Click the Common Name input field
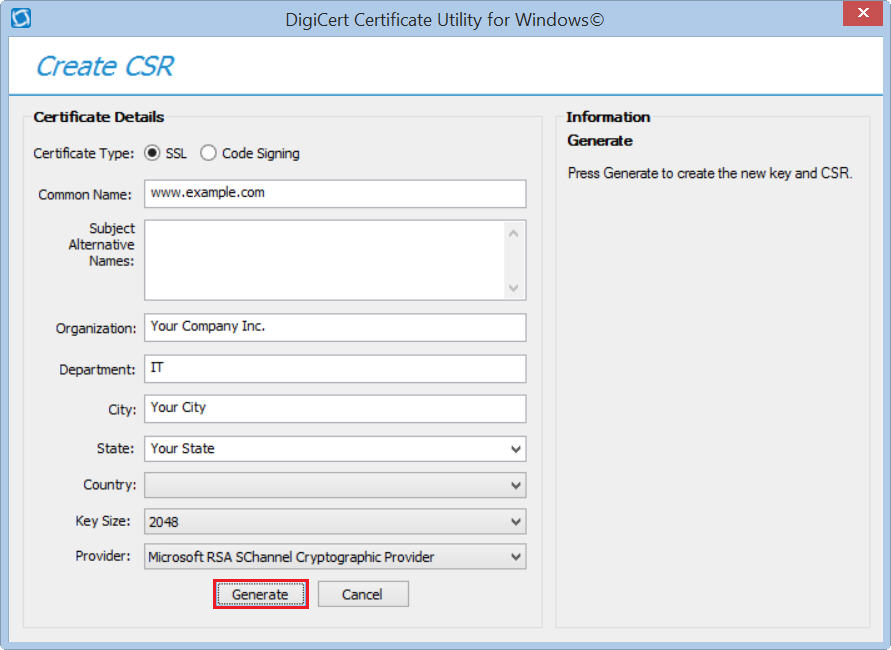The width and height of the screenshot is (891, 650). coord(334,193)
